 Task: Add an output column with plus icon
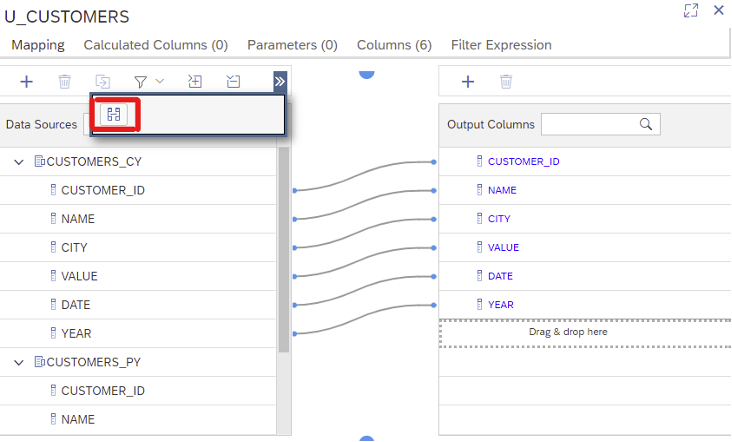(468, 82)
